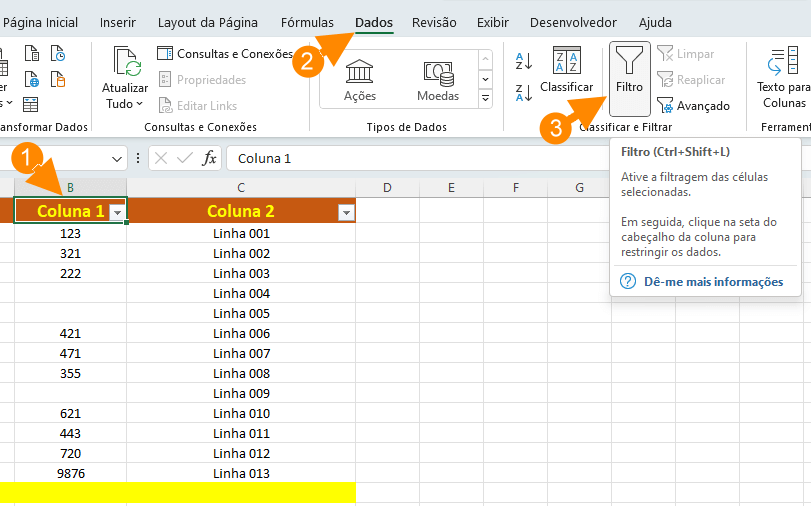Expand the data types gallery More arrow
The image size is (811, 506).
point(485,98)
